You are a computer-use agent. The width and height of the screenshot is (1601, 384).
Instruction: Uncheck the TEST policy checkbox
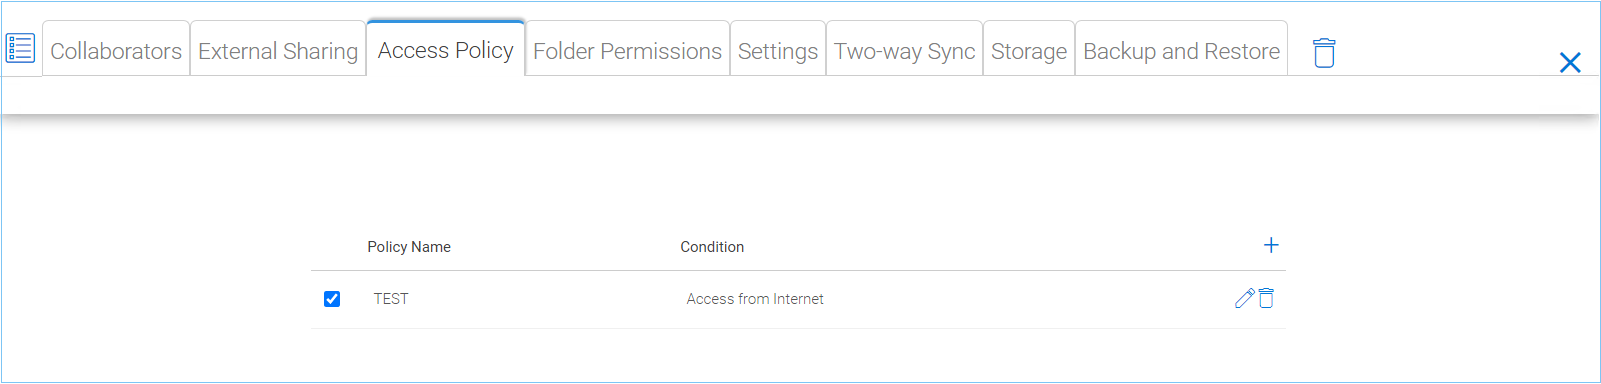(332, 299)
